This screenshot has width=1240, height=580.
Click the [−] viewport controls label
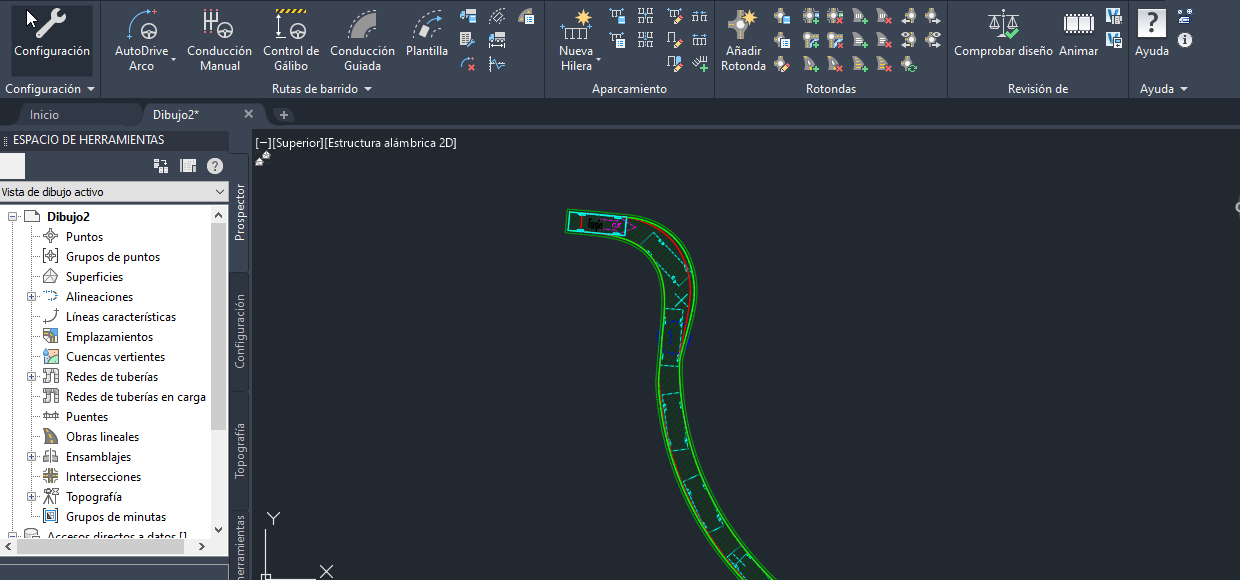coord(263,143)
